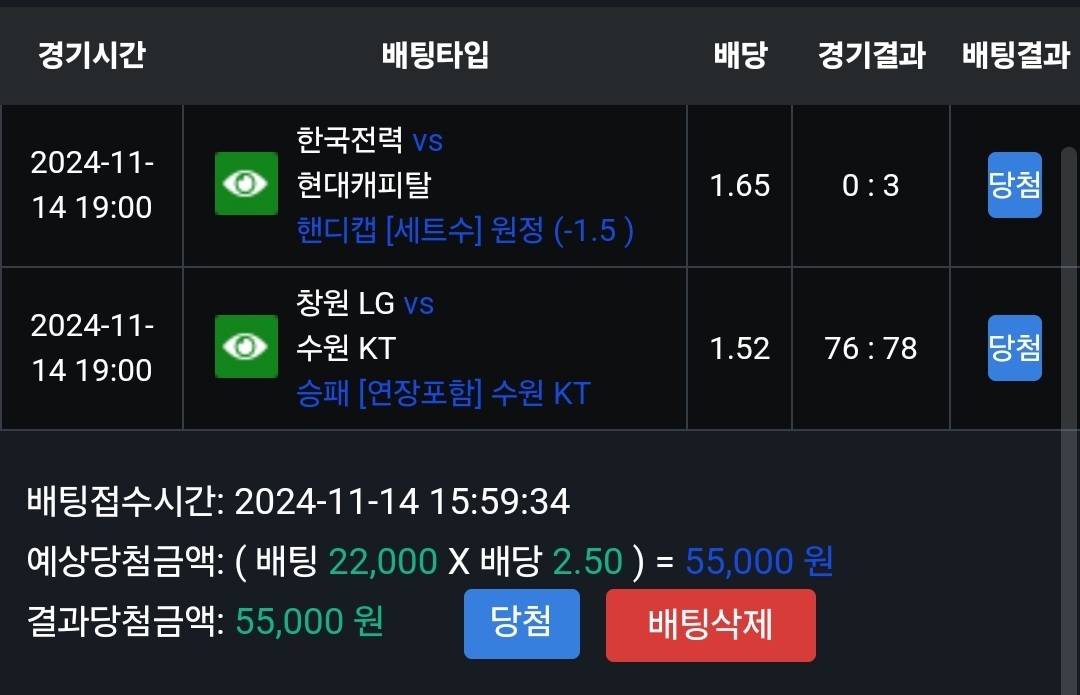Click the 76 : 78 match result
The width and height of the screenshot is (1080, 695).
pyautogui.click(x=871, y=348)
